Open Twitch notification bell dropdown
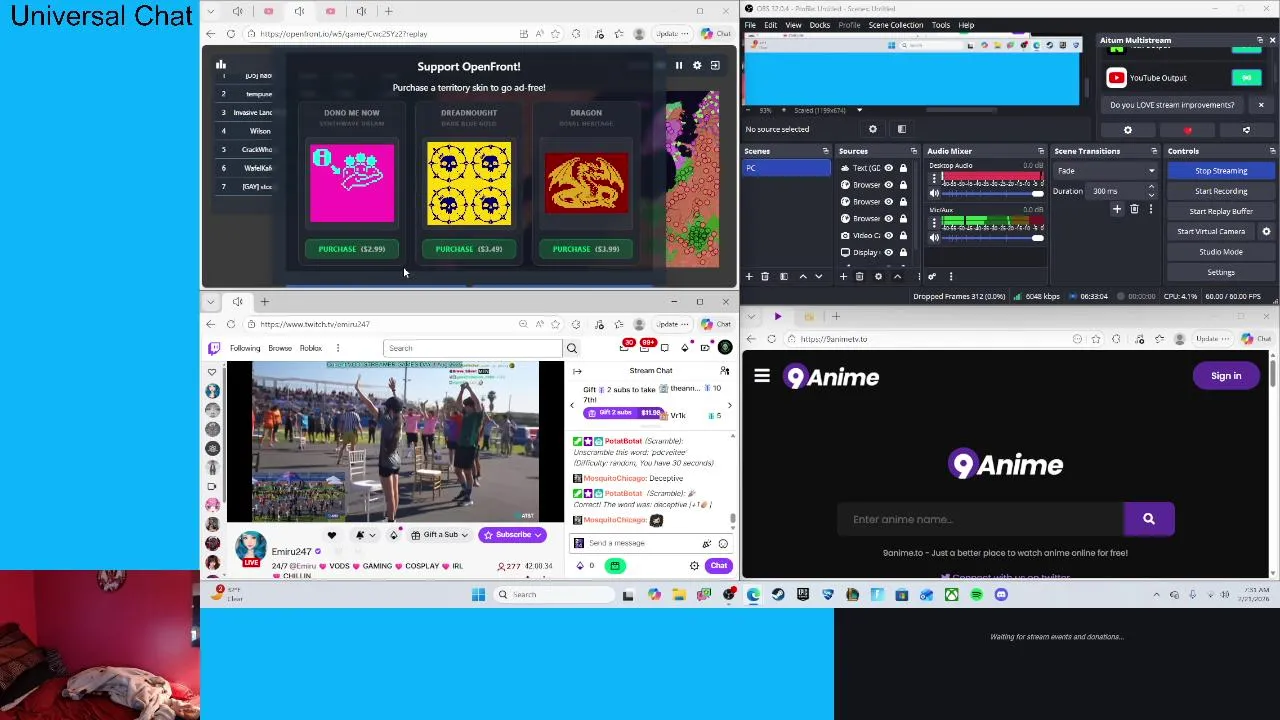The image size is (1280, 720). click(x=365, y=535)
